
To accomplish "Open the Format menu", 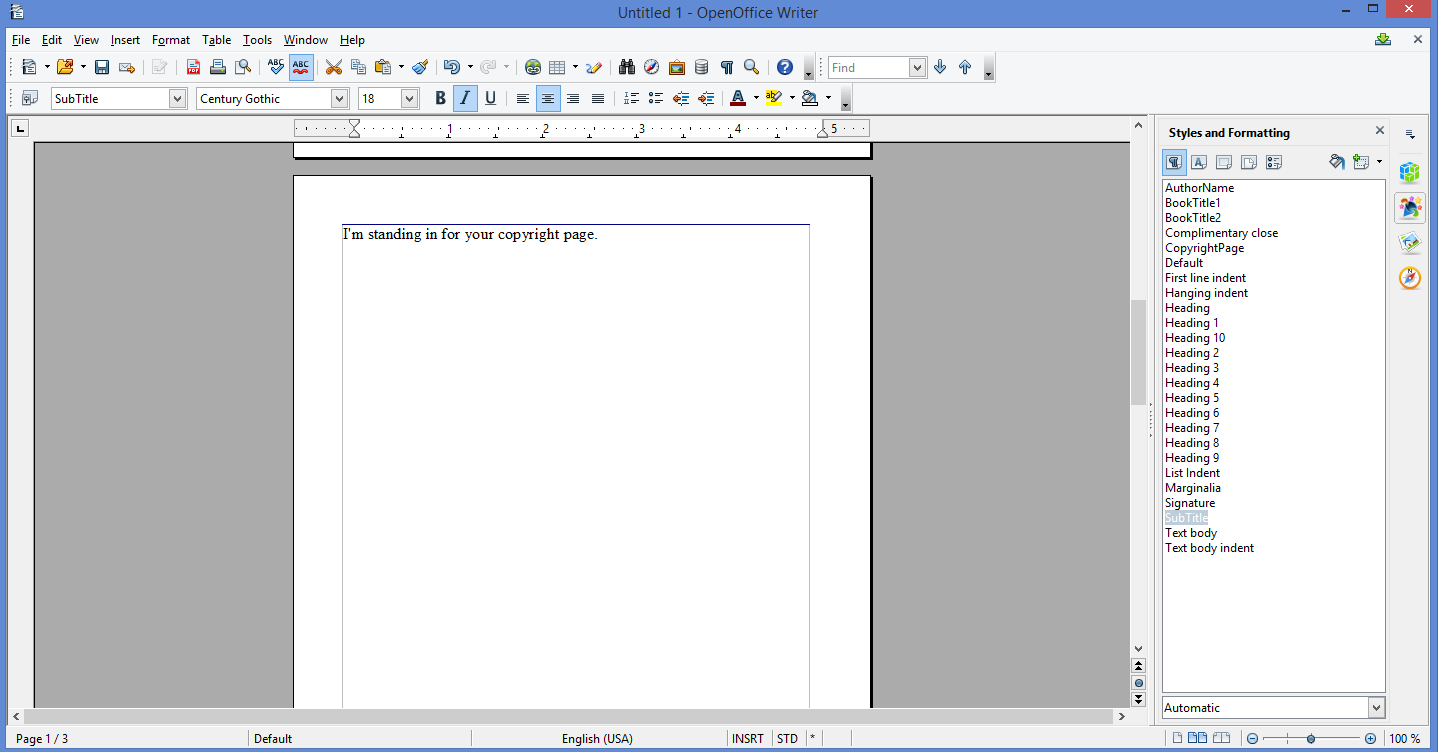I will click(171, 40).
